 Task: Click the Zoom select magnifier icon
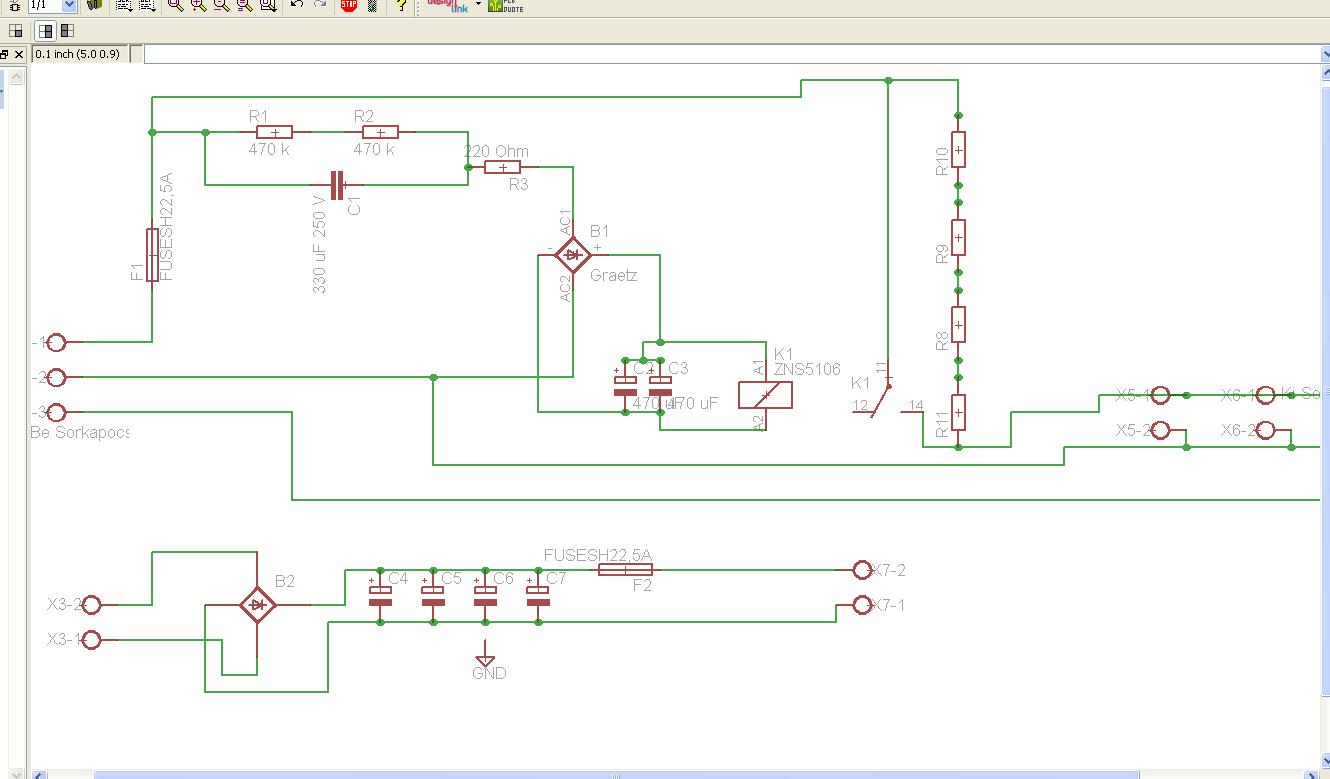pos(268,5)
